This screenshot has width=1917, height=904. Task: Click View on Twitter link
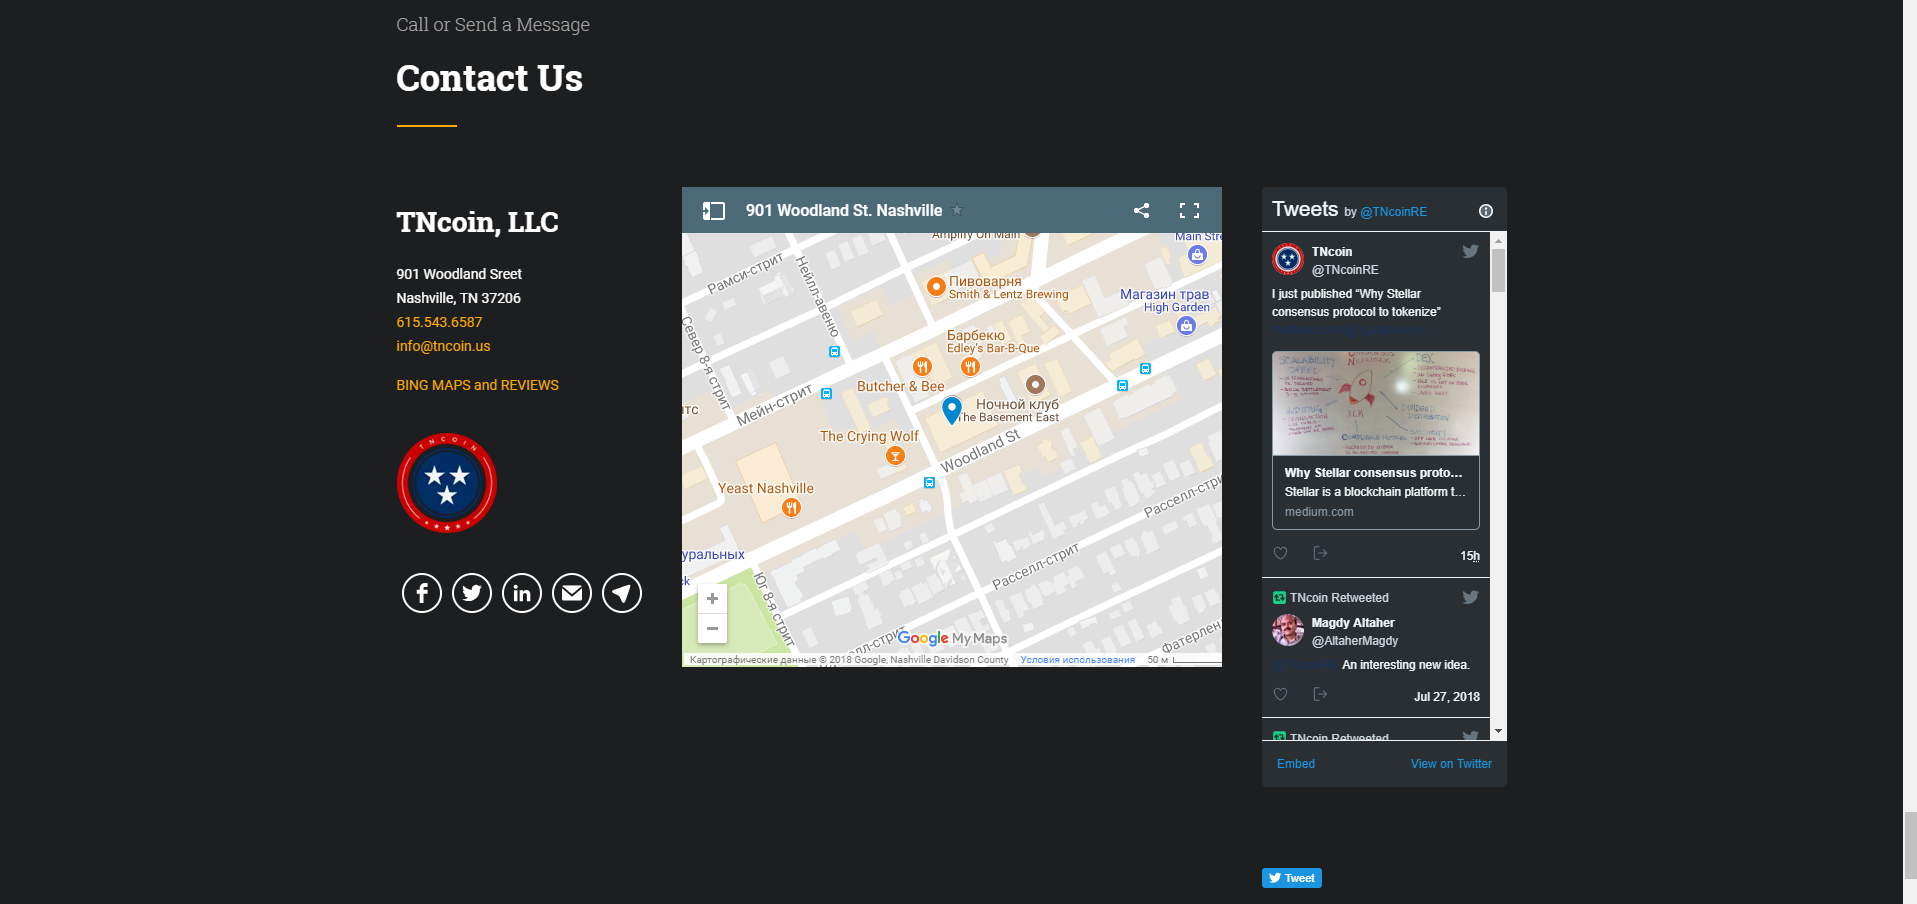(x=1451, y=764)
